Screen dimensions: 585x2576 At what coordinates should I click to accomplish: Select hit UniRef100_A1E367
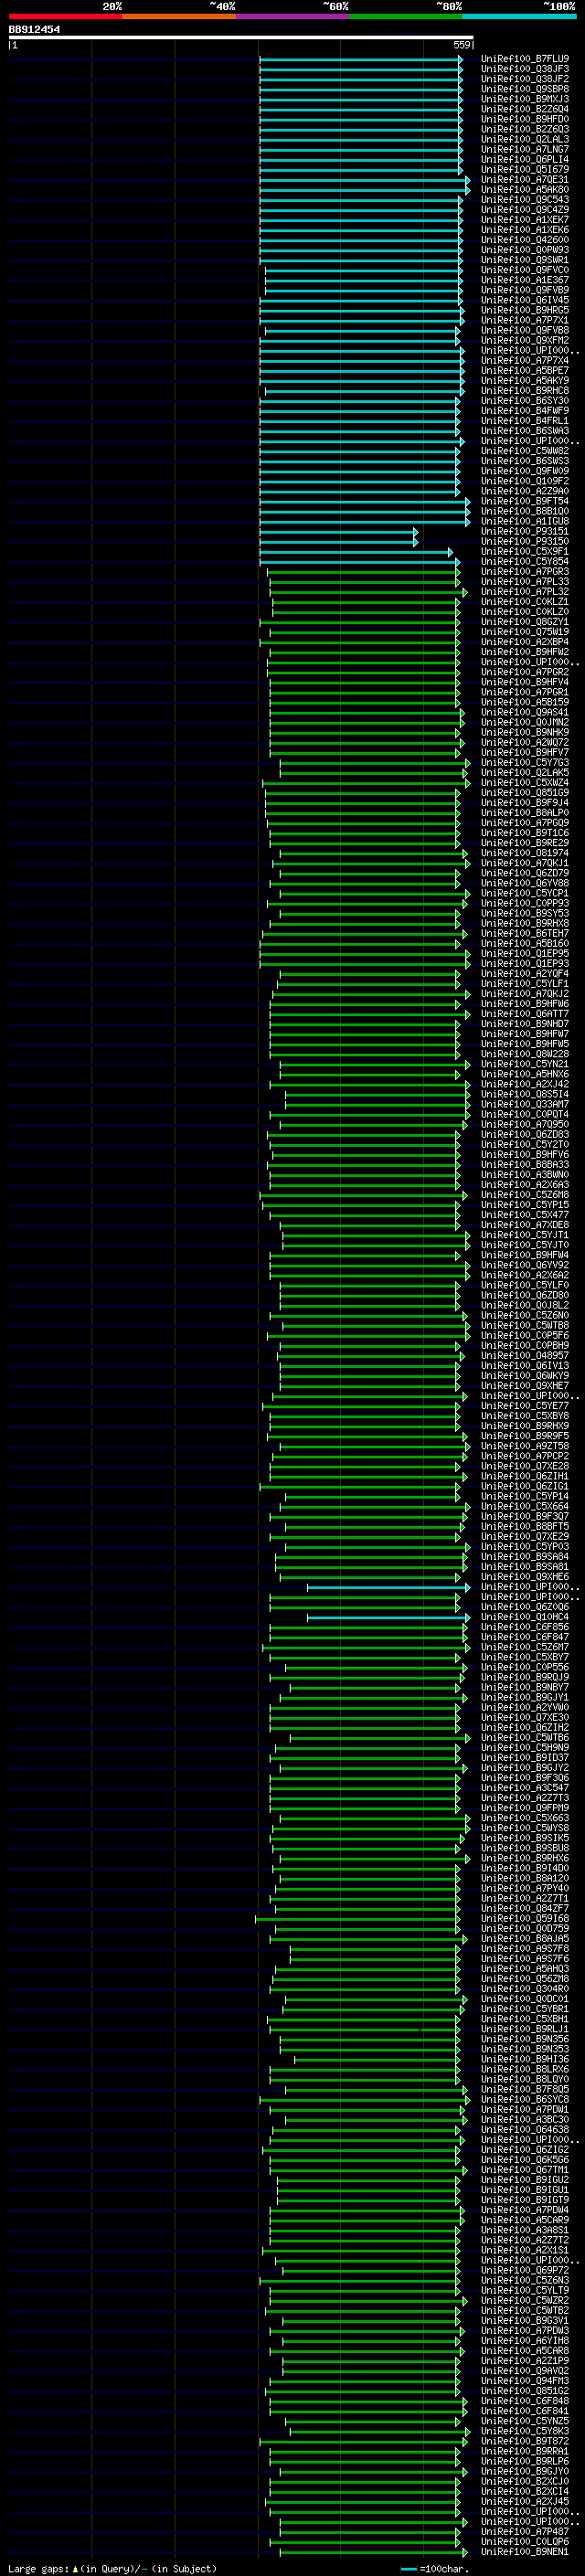click(525, 280)
